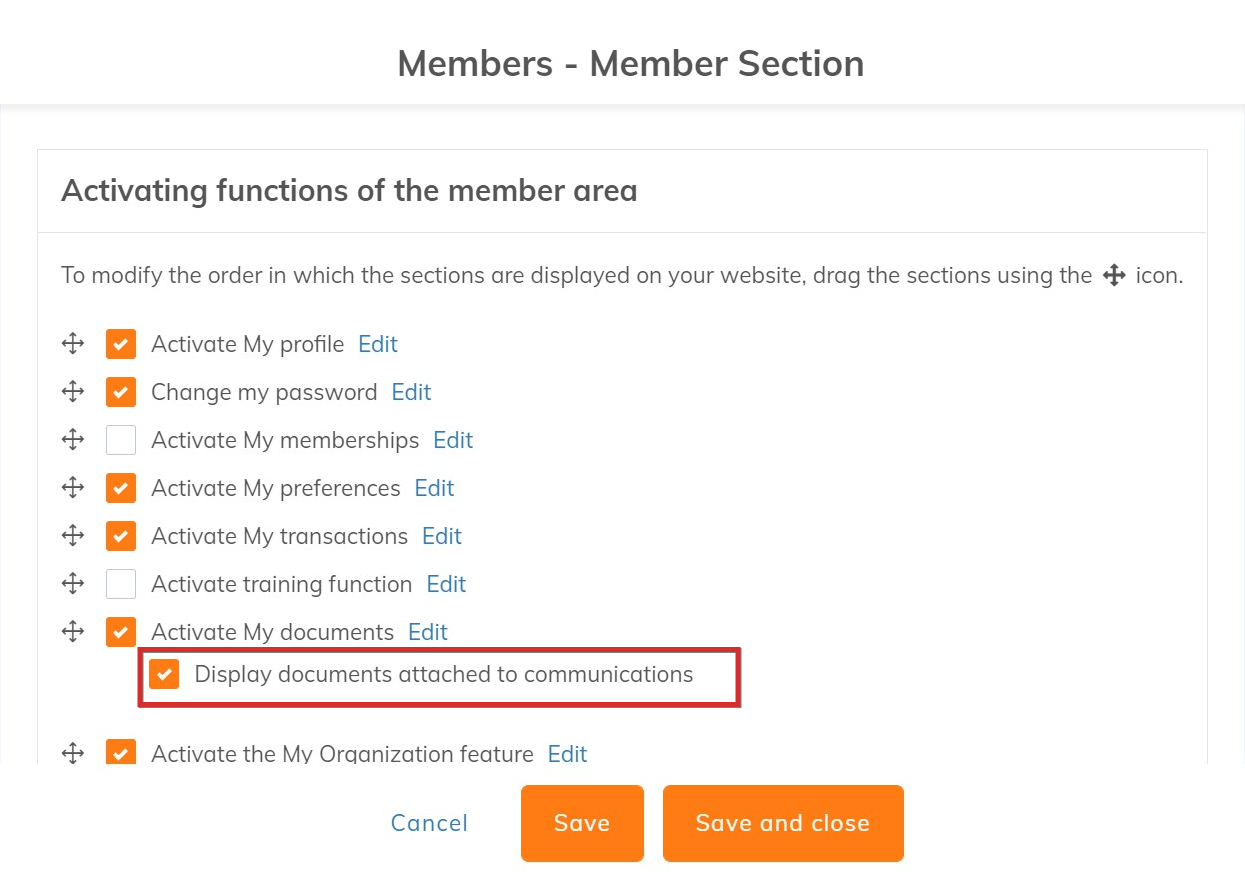This screenshot has width=1245, height=872.
Task: Click drag handle beside Activate My profile
Action: point(73,344)
